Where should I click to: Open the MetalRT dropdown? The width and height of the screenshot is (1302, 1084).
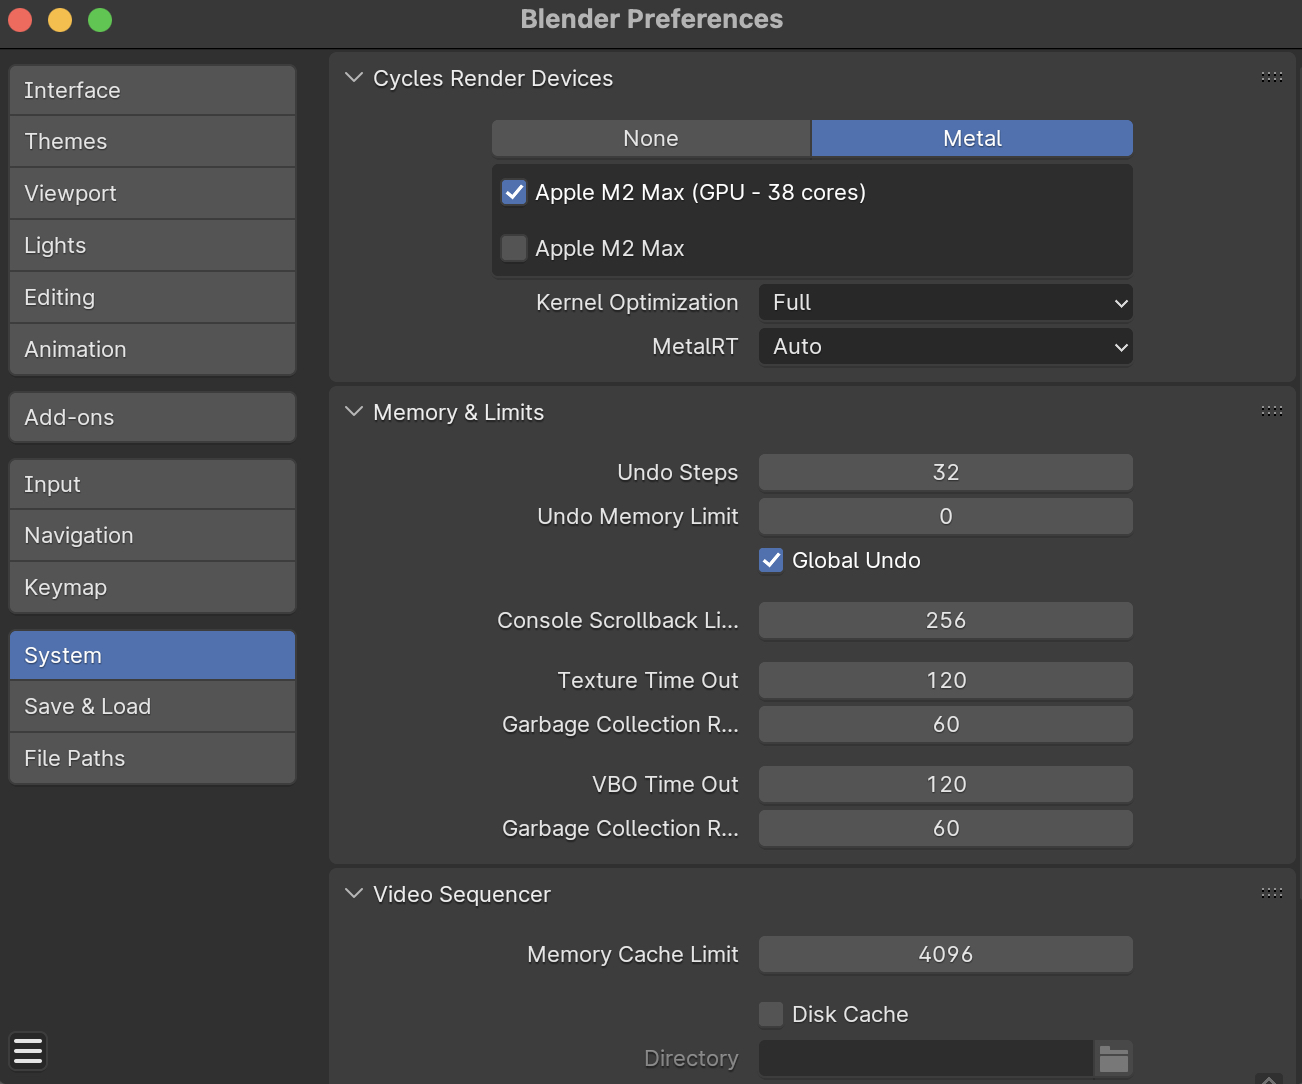(x=946, y=346)
